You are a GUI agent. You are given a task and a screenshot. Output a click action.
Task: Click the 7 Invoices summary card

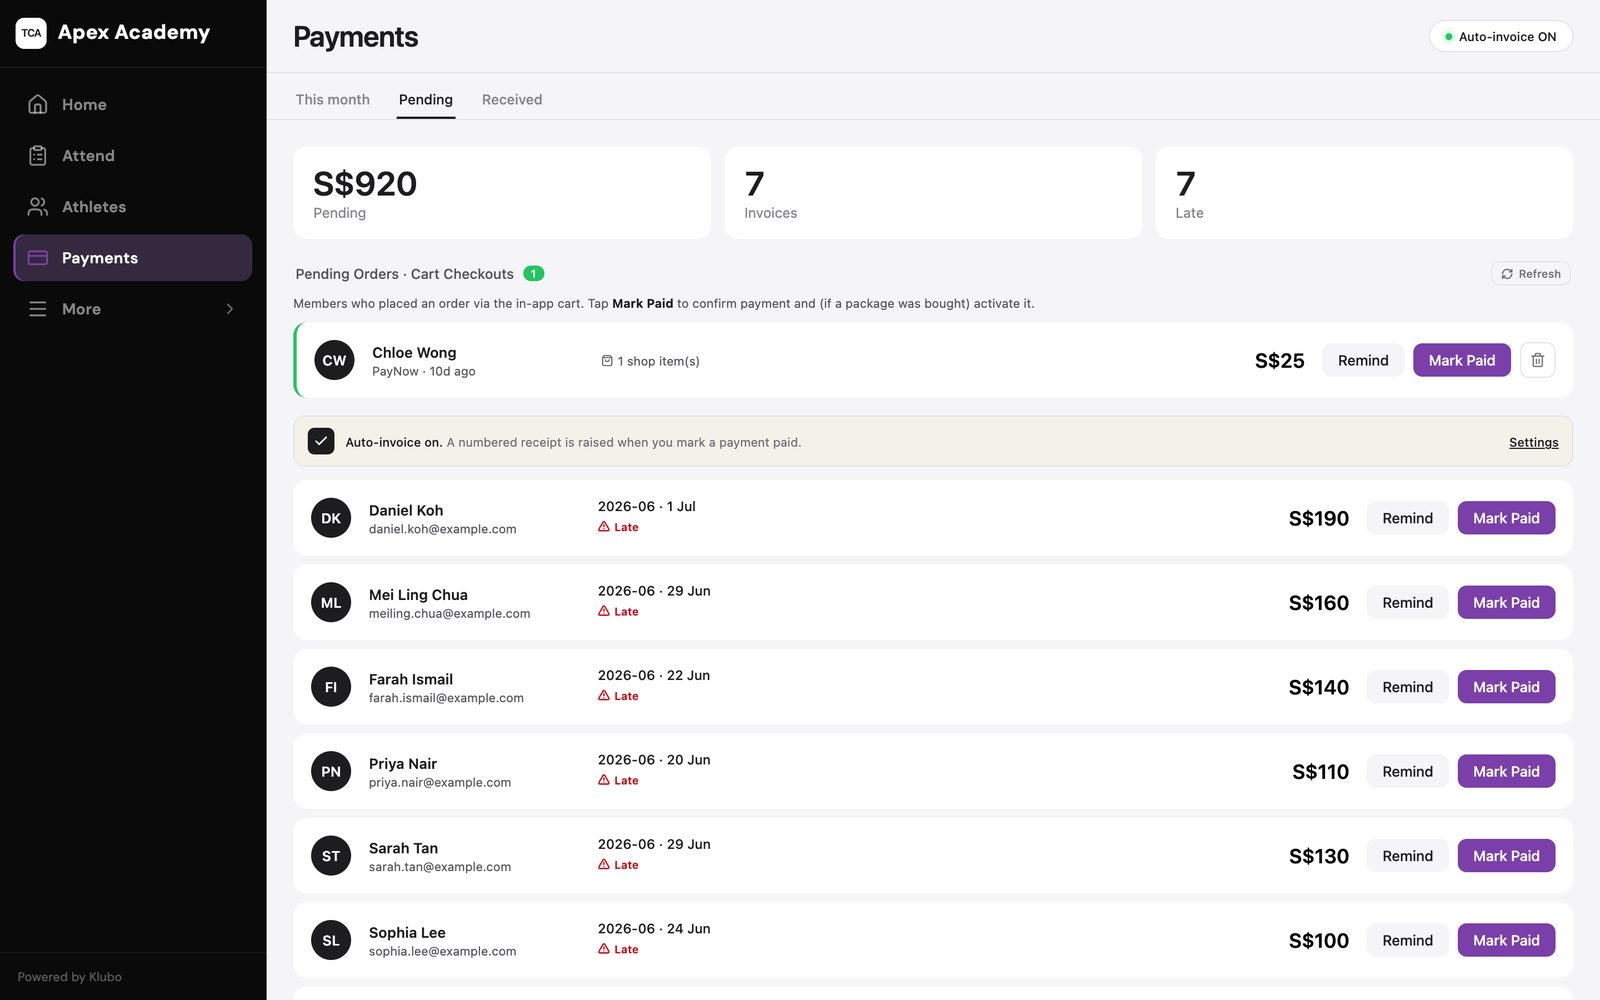[x=933, y=193]
